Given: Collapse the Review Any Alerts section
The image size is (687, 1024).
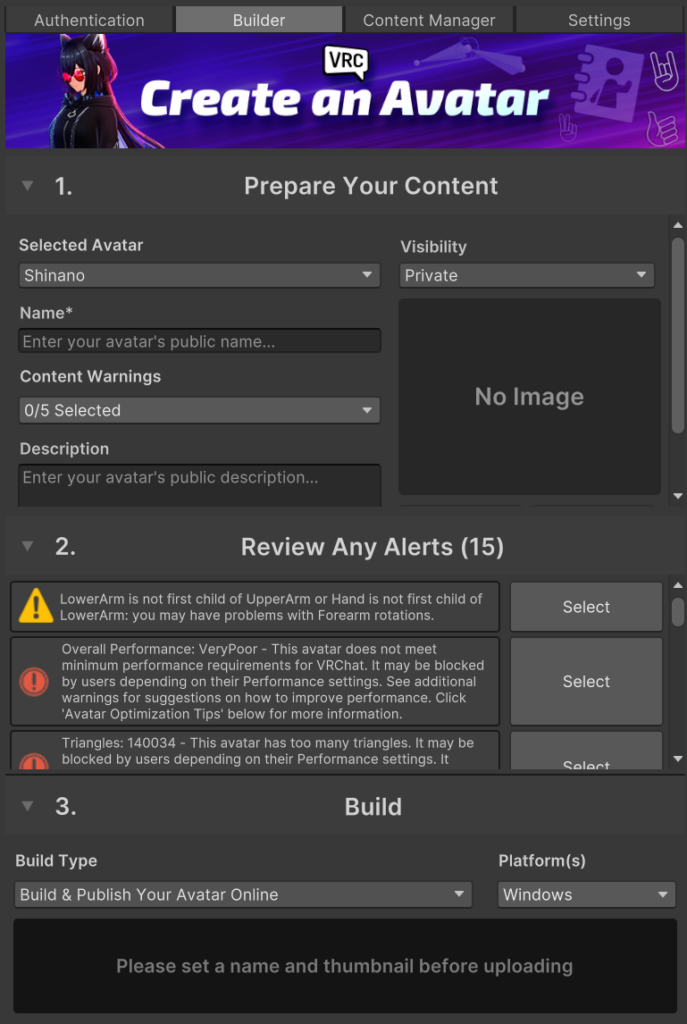Looking at the screenshot, I should pyautogui.click(x=27, y=546).
